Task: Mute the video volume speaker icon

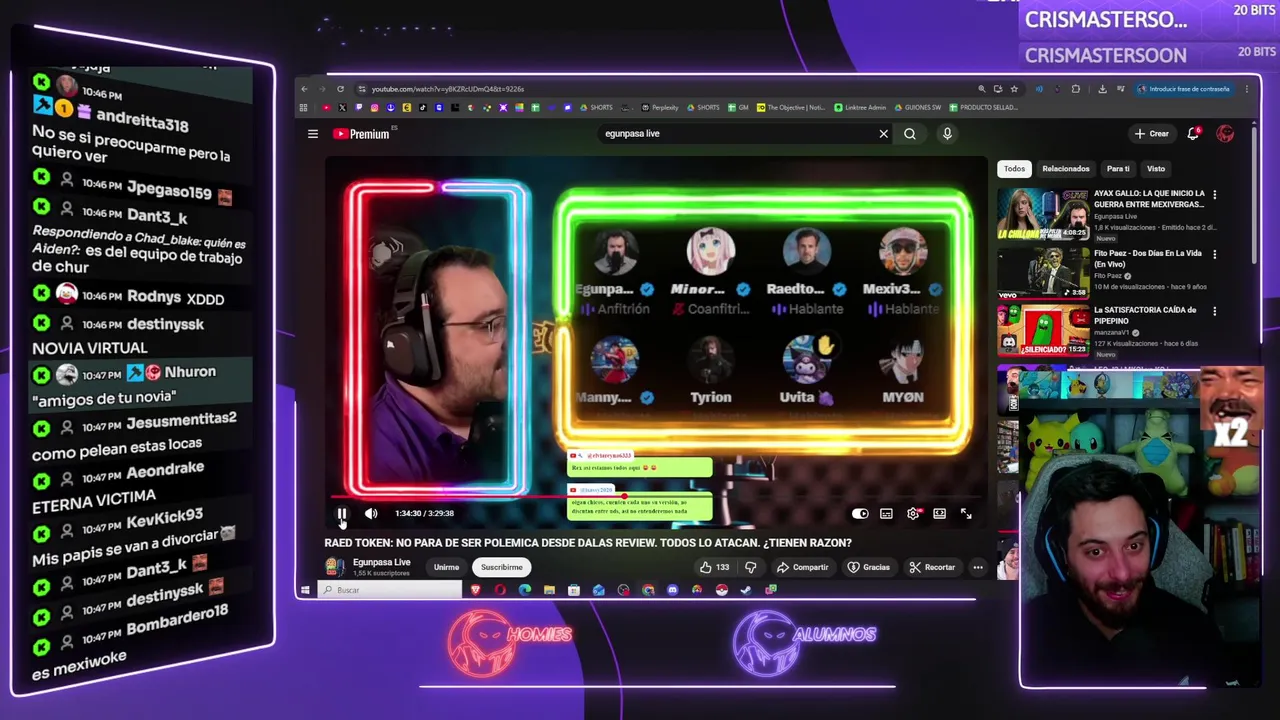Action: click(x=371, y=513)
